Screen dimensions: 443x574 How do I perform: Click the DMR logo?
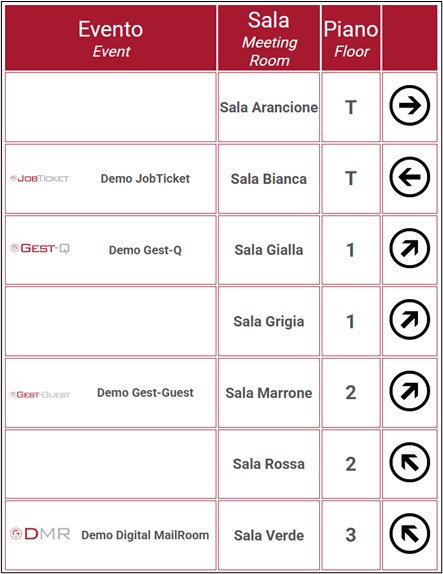click(x=40, y=534)
